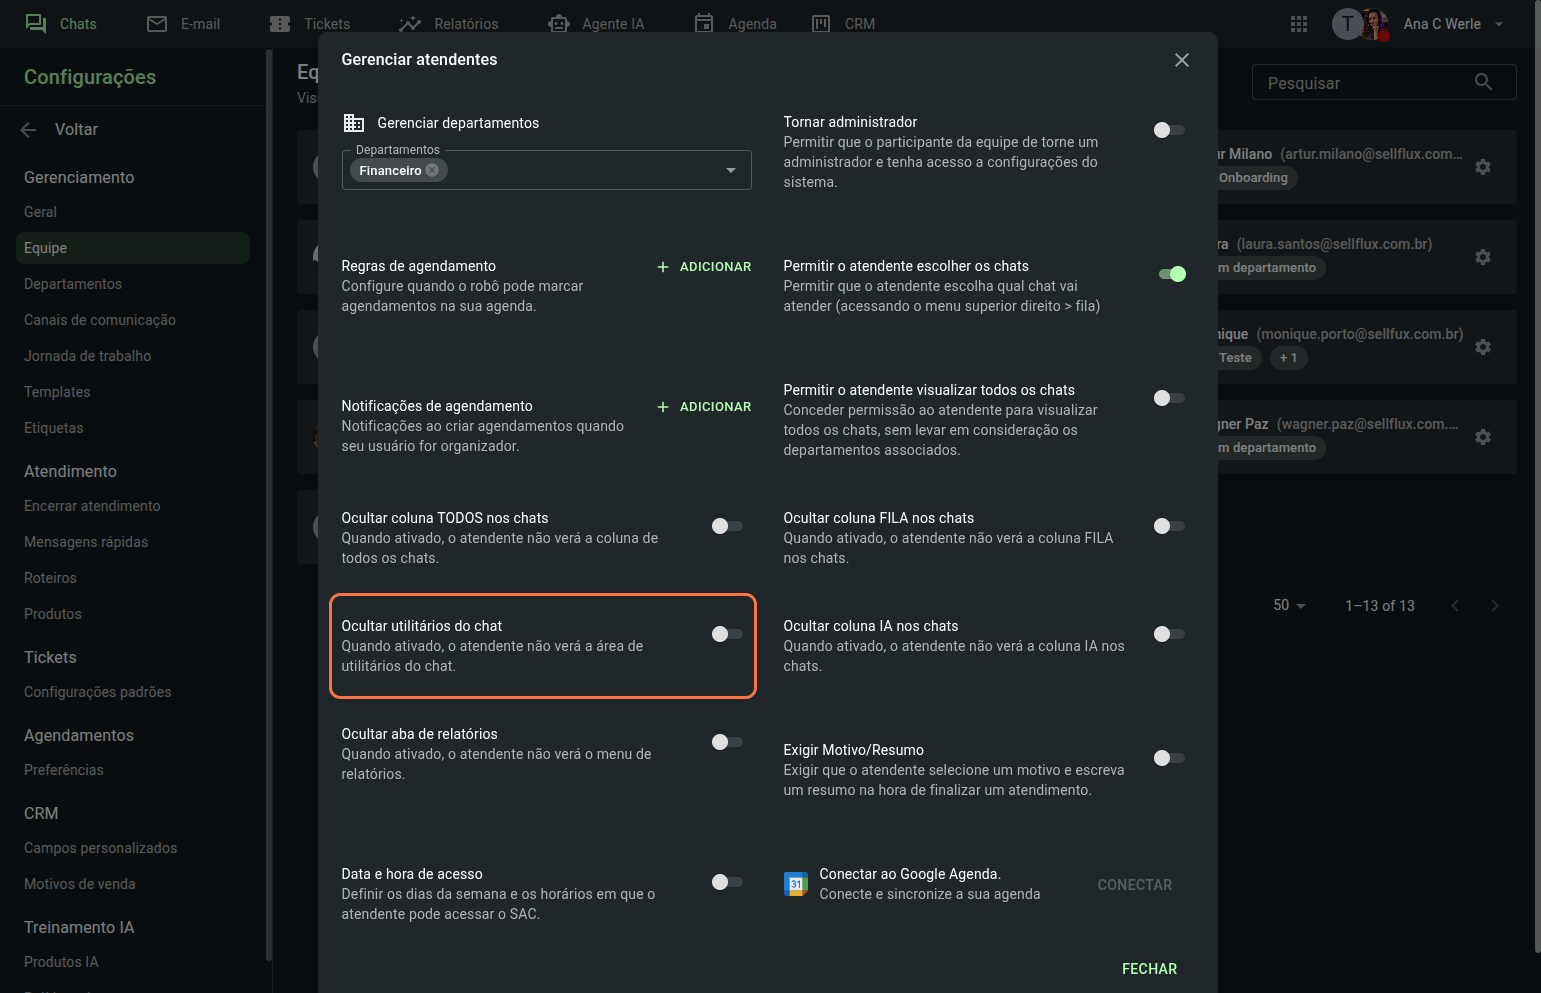
Task: Click the back arrow beside Voltar
Action: click(29, 129)
